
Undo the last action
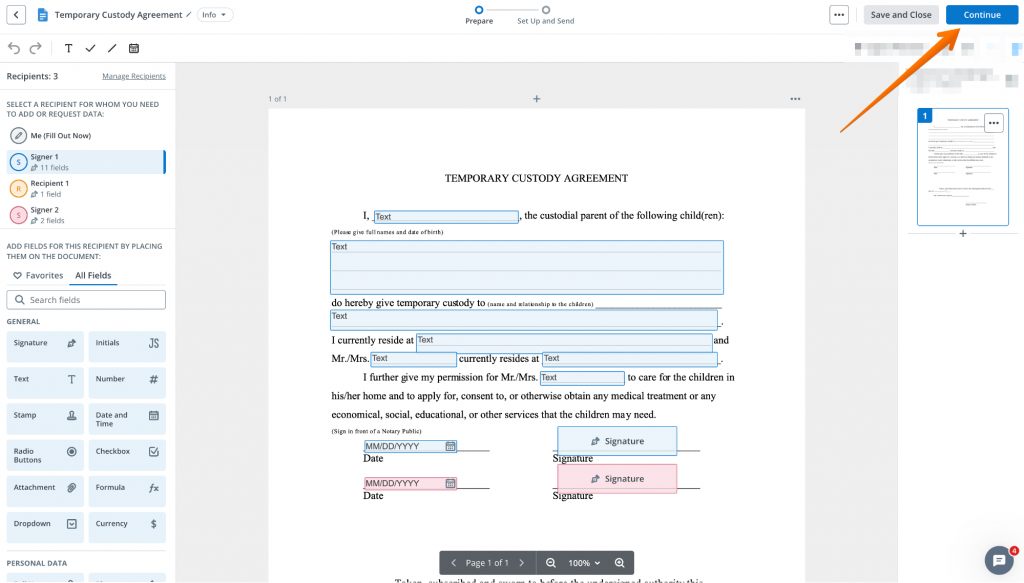14,48
